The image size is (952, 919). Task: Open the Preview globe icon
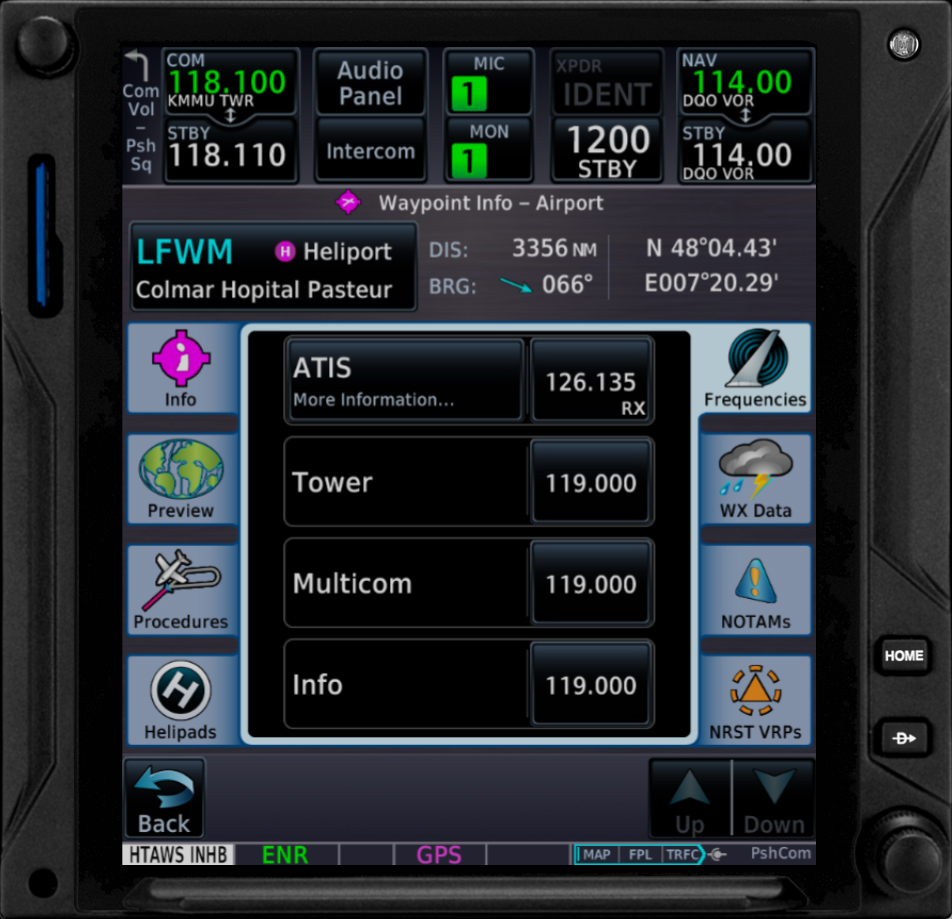click(x=181, y=480)
